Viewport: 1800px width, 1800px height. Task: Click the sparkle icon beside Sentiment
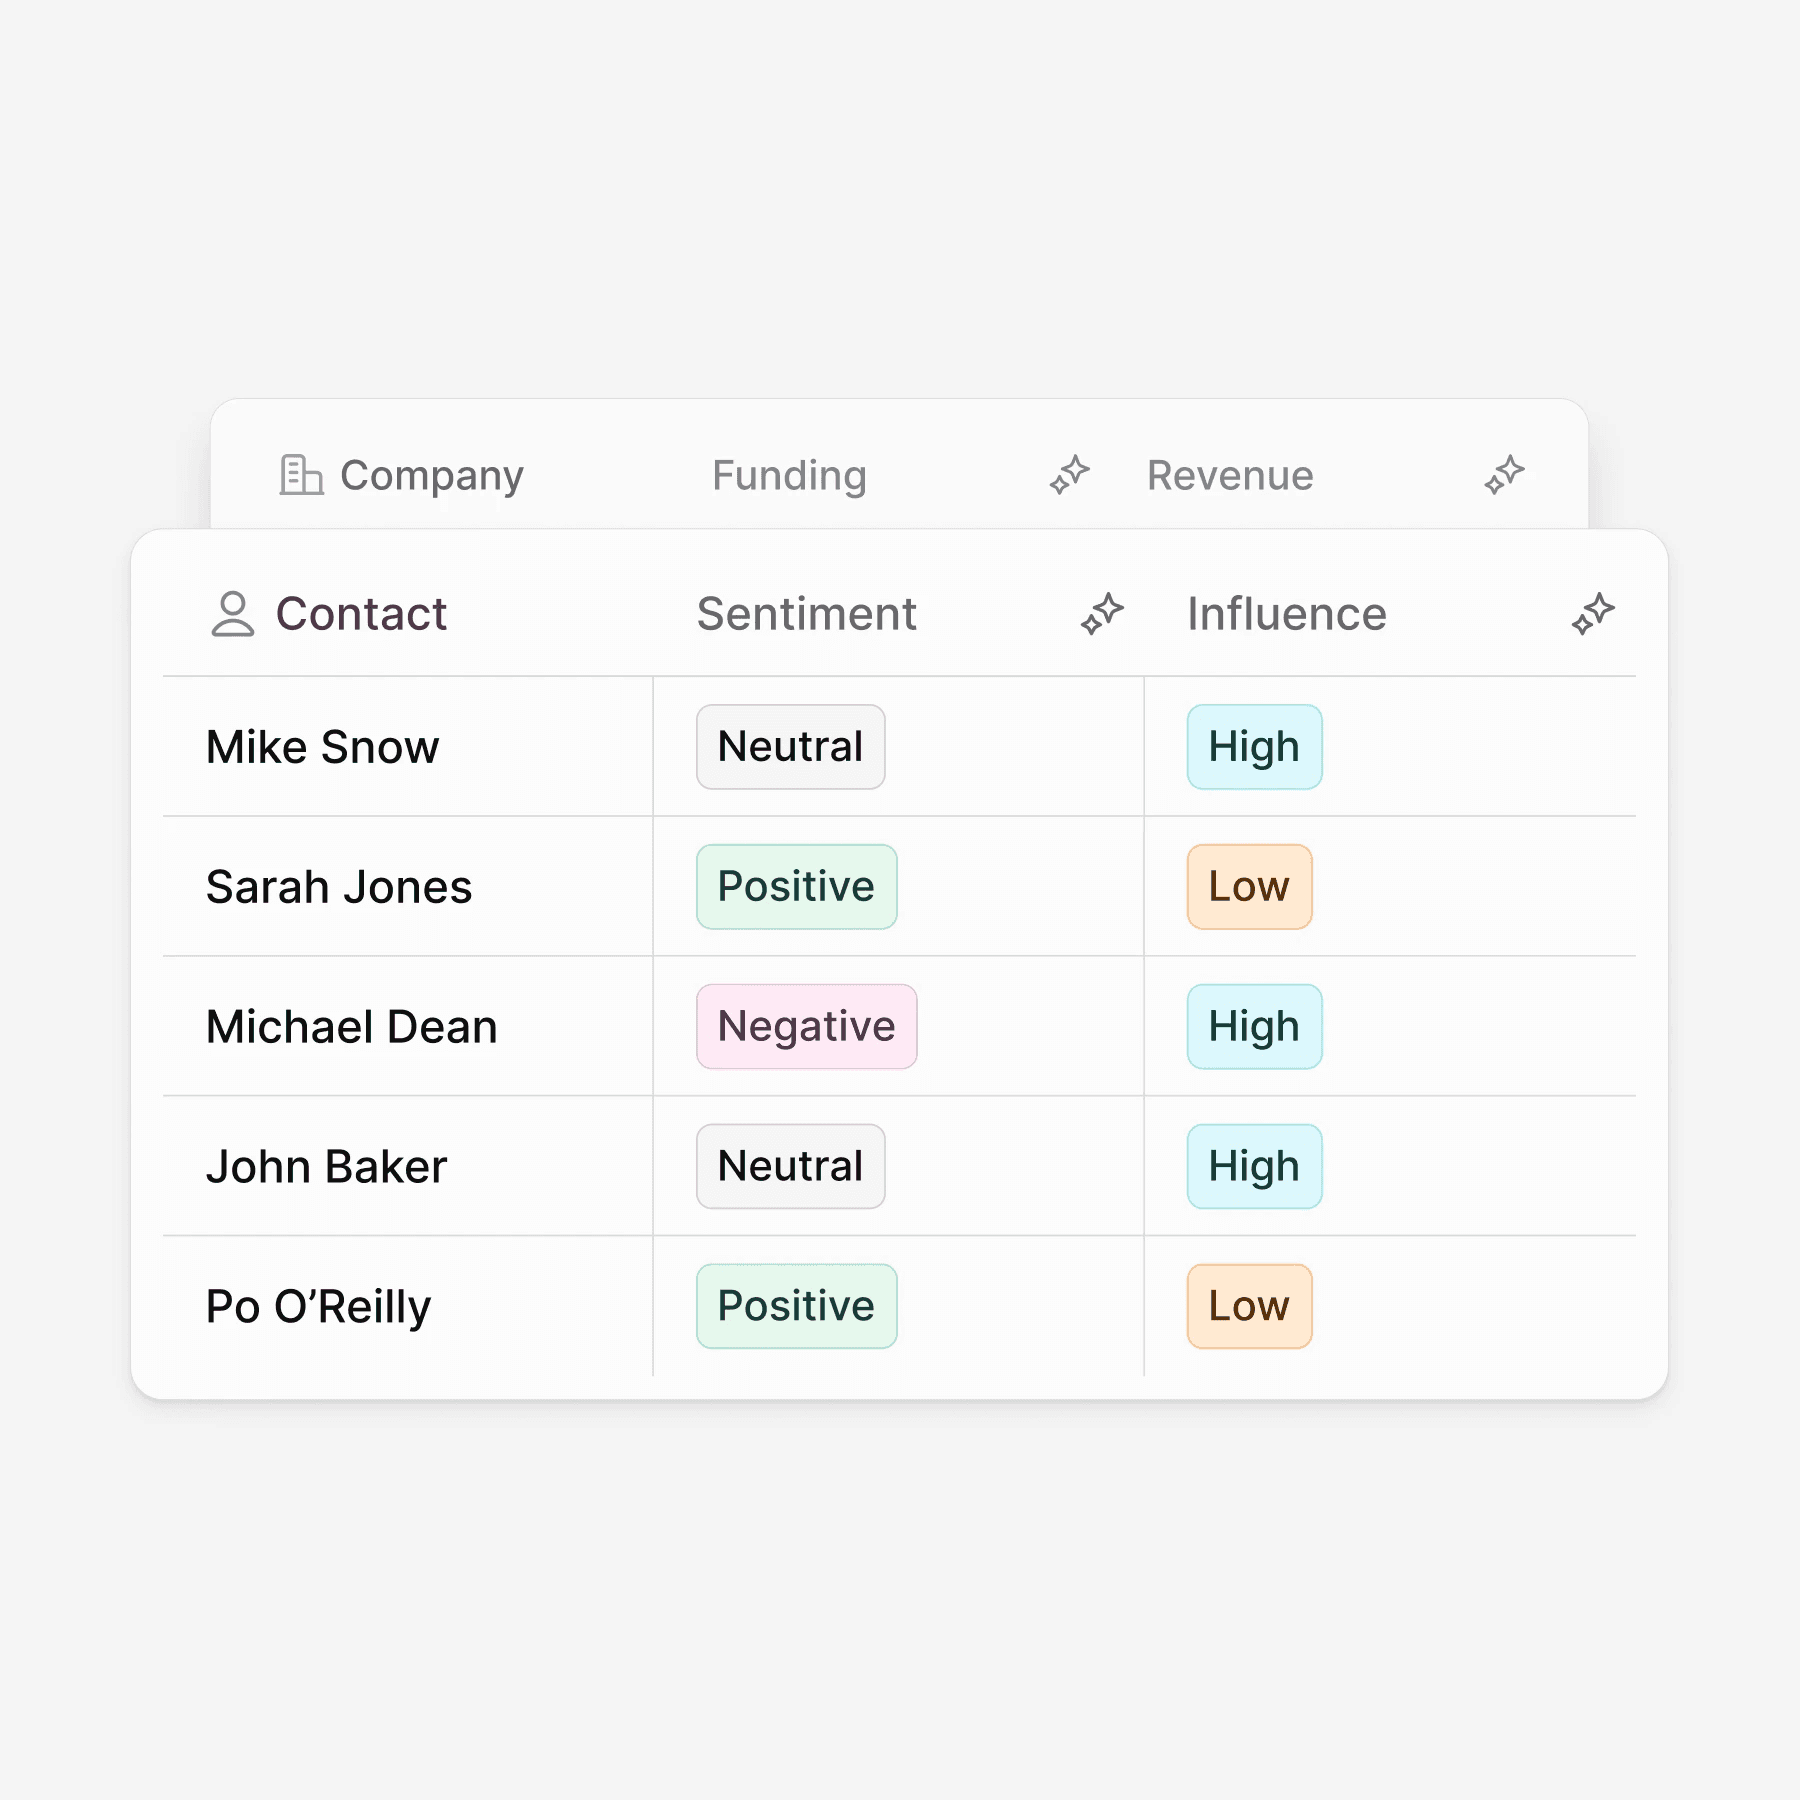[x=1102, y=614]
